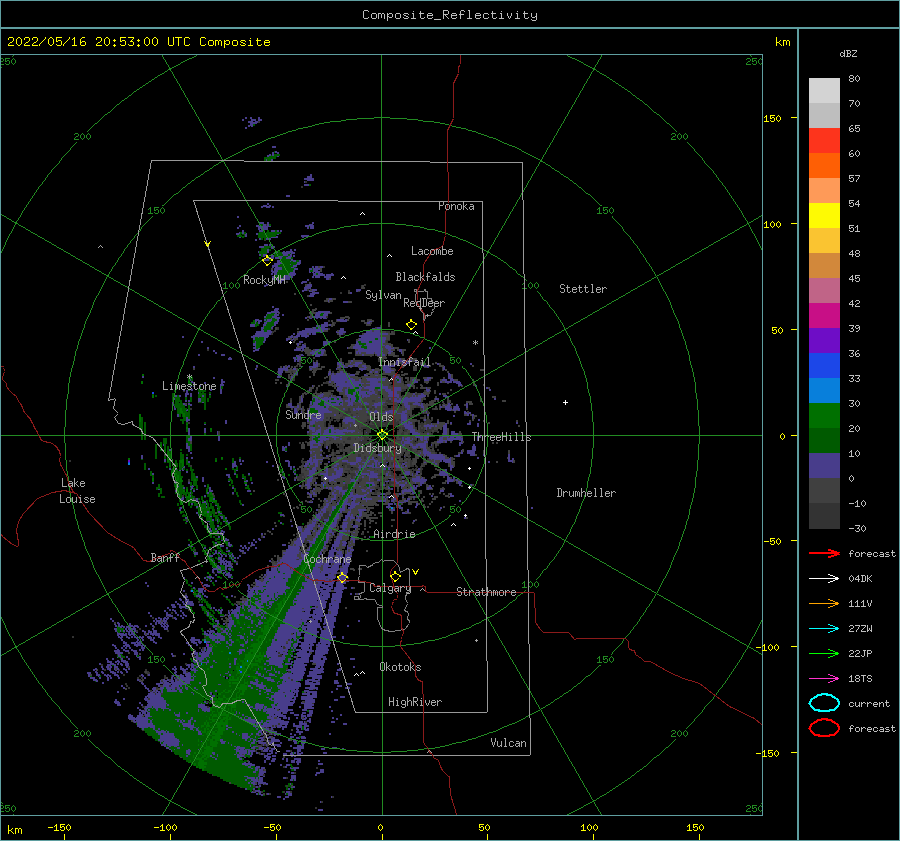Select the 39 dBZ purple swatch
The image size is (900, 841).
click(824, 340)
